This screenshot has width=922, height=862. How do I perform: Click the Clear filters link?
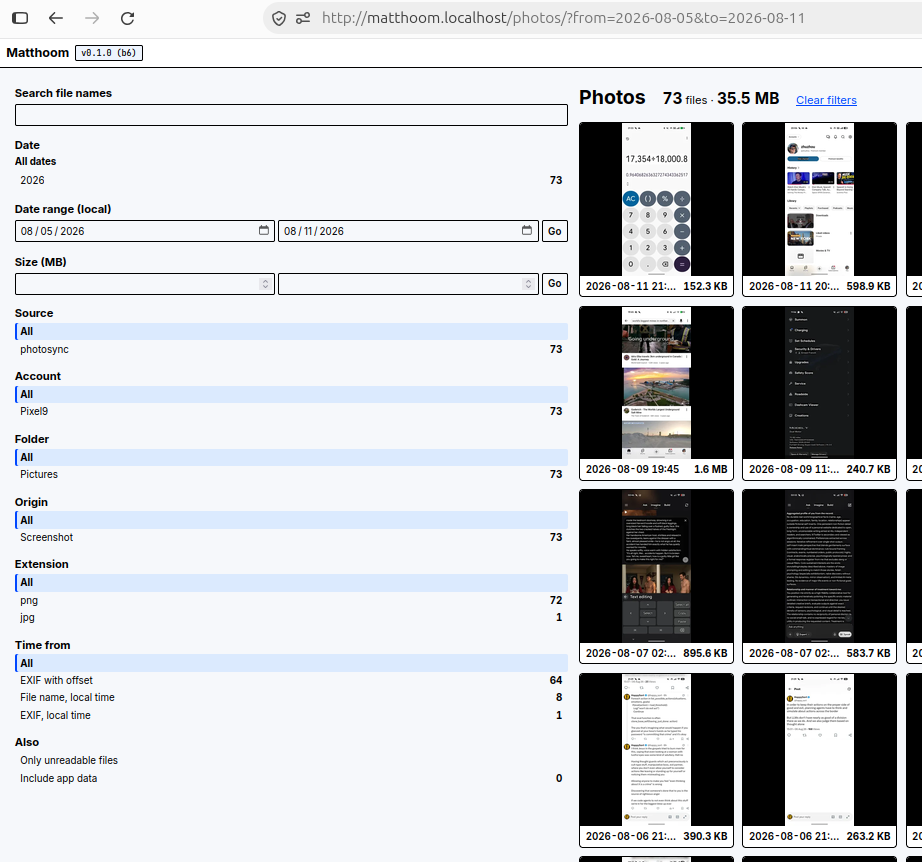coord(826,100)
